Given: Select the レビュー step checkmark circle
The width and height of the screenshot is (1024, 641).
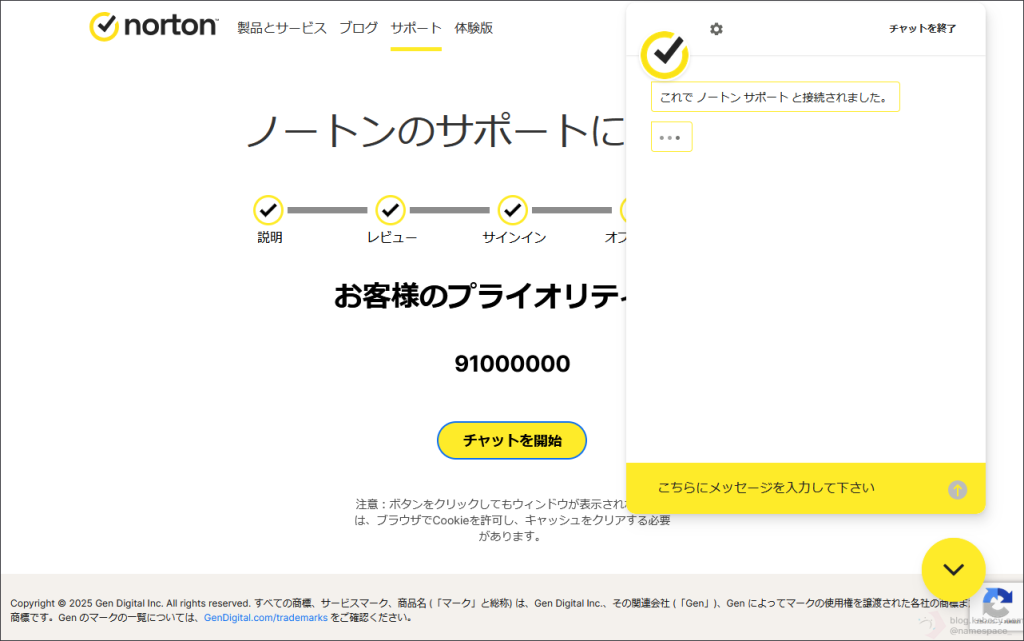Looking at the screenshot, I should pyautogui.click(x=390, y=210).
